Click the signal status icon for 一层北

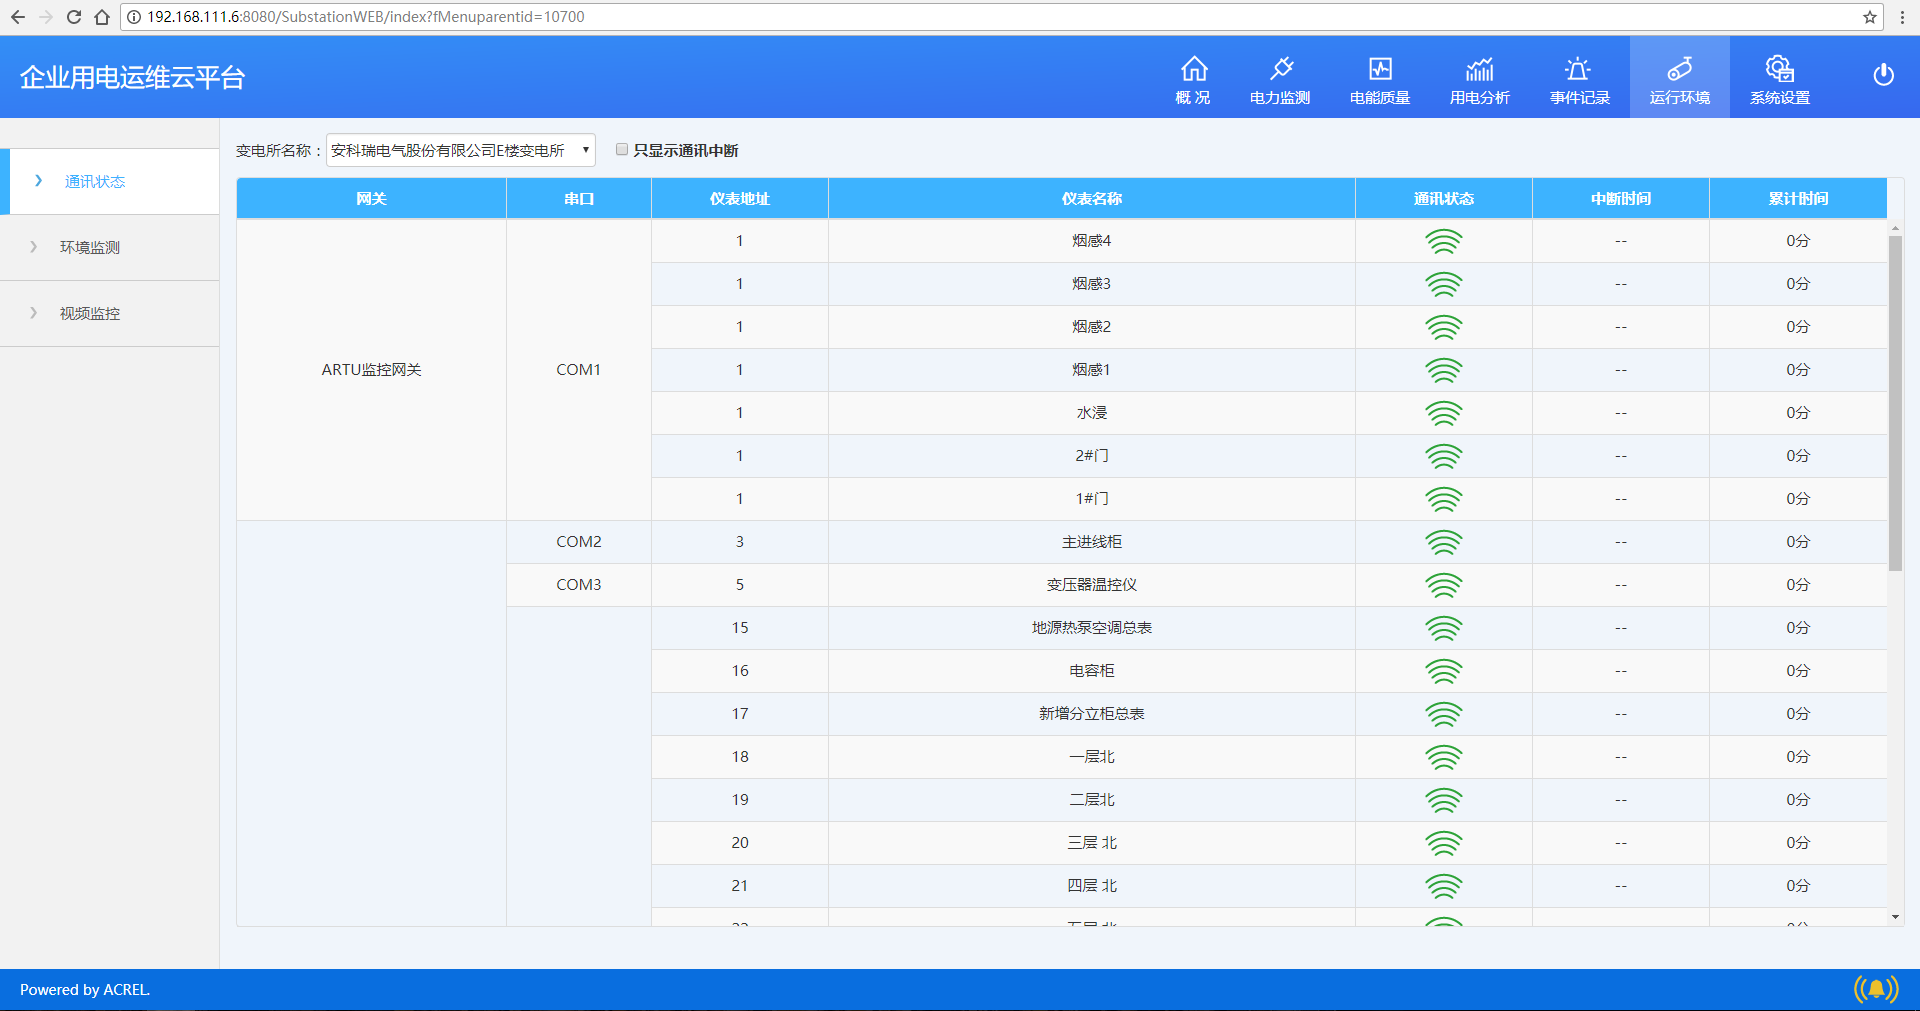click(x=1444, y=757)
